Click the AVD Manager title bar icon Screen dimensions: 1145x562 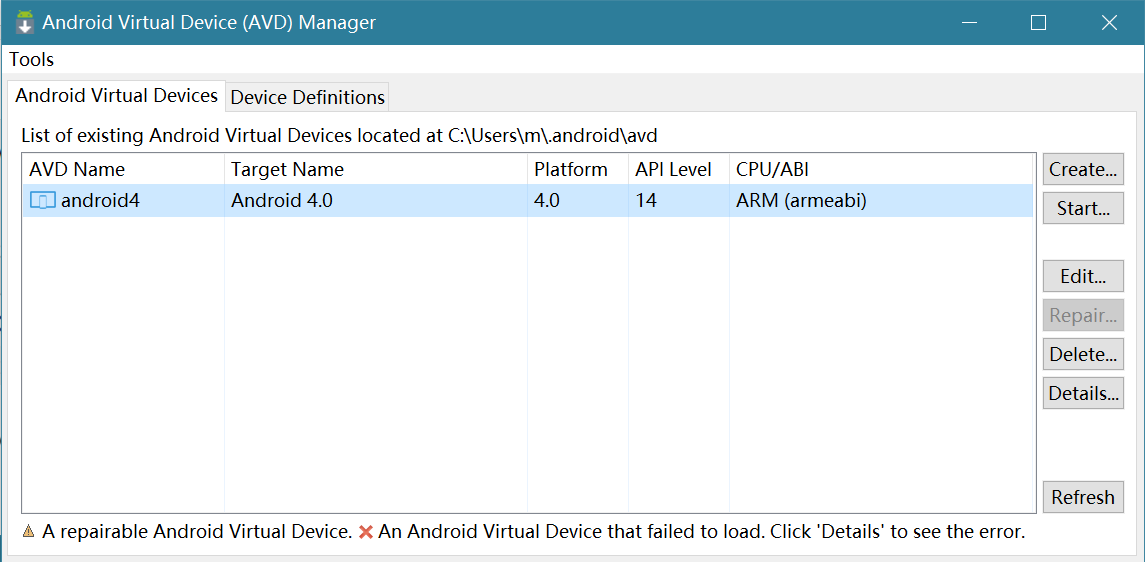pos(25,22)
